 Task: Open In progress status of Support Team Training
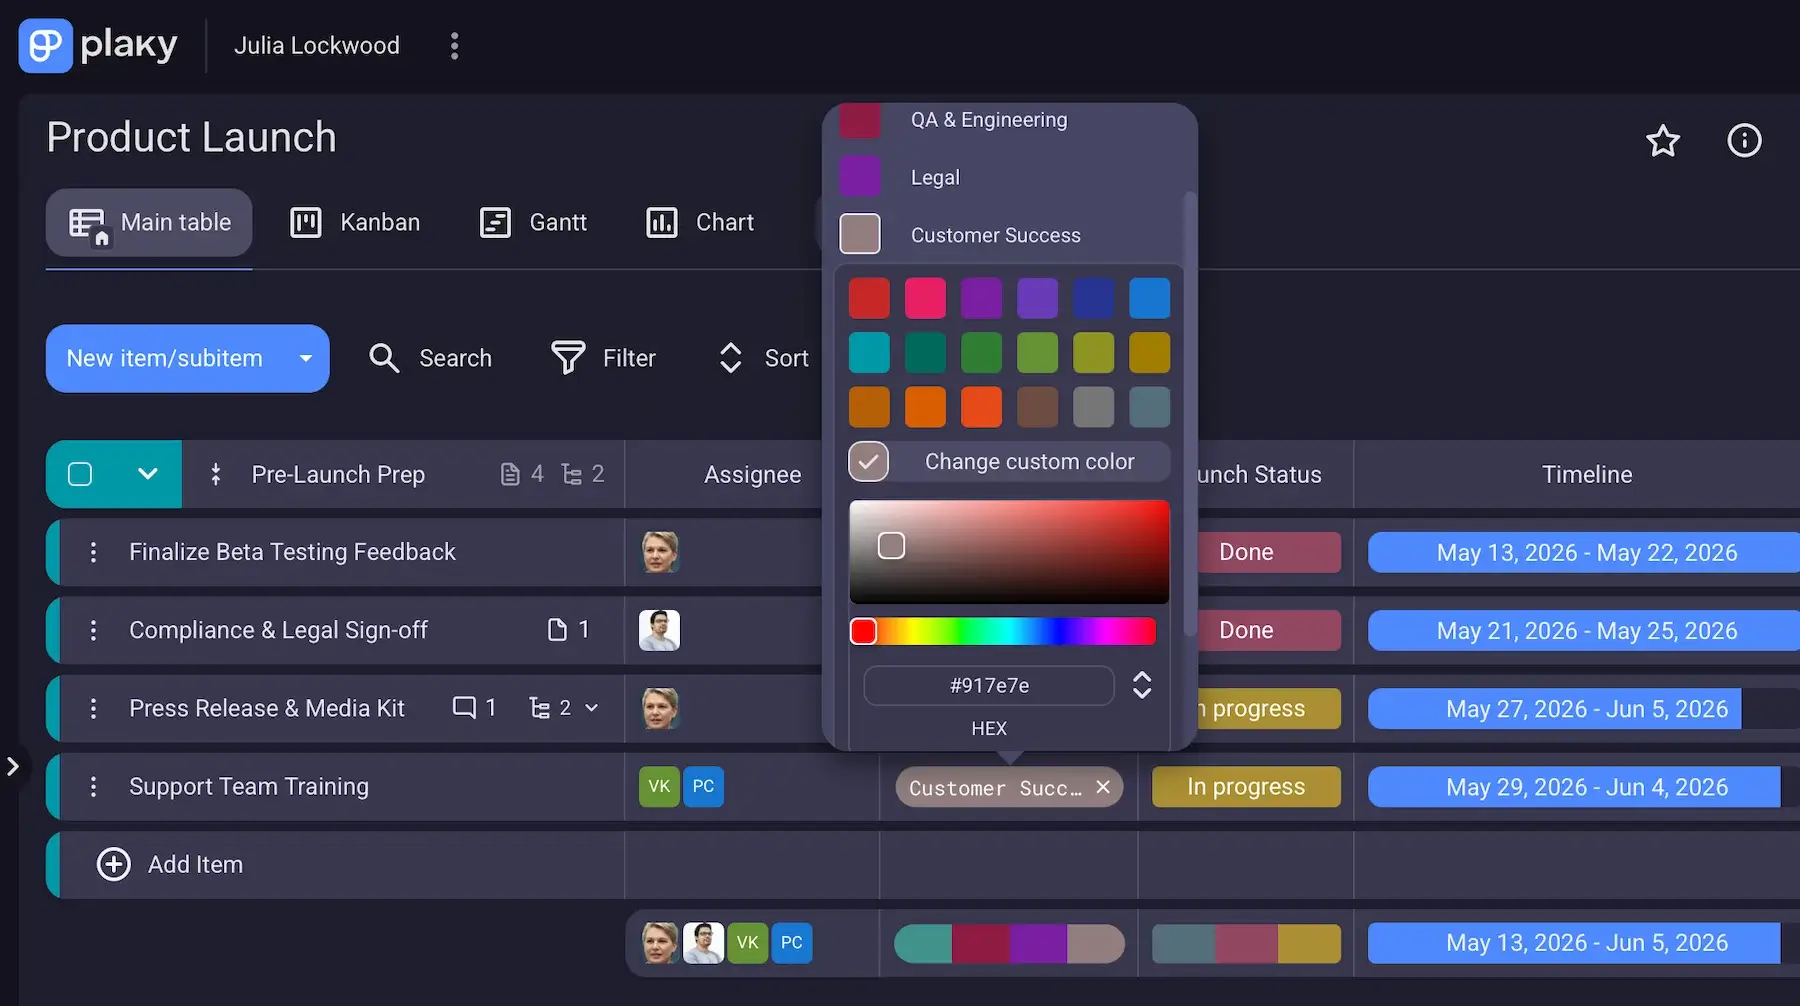coord(1246,787)
